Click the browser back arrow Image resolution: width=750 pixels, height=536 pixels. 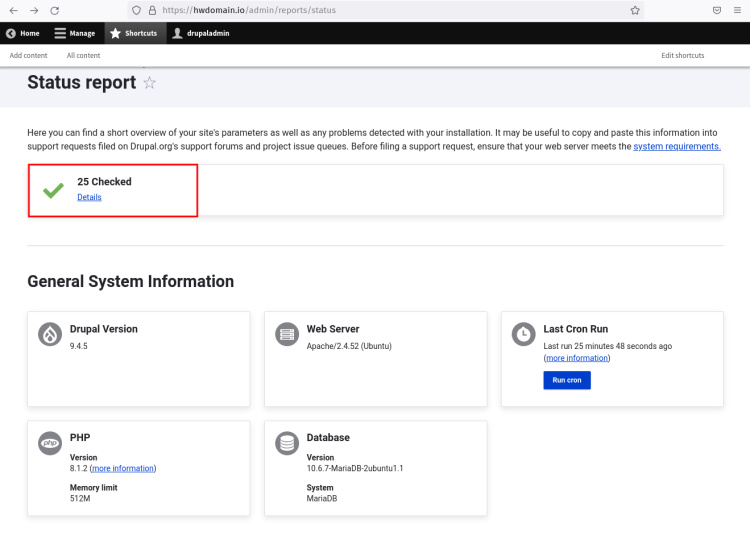[13, 10]
